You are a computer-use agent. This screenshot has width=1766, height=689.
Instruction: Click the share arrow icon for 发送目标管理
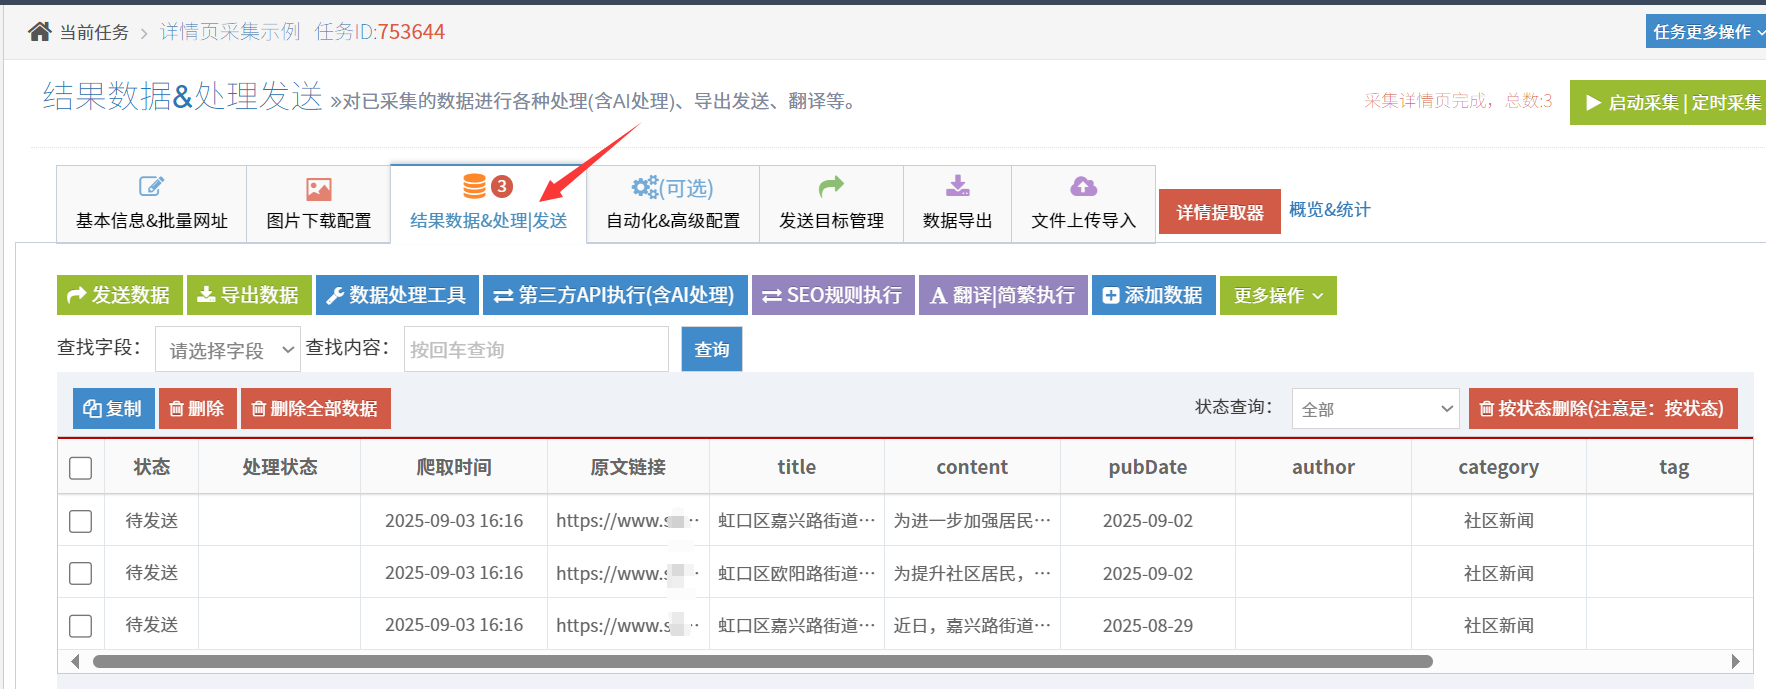(831, 186)
